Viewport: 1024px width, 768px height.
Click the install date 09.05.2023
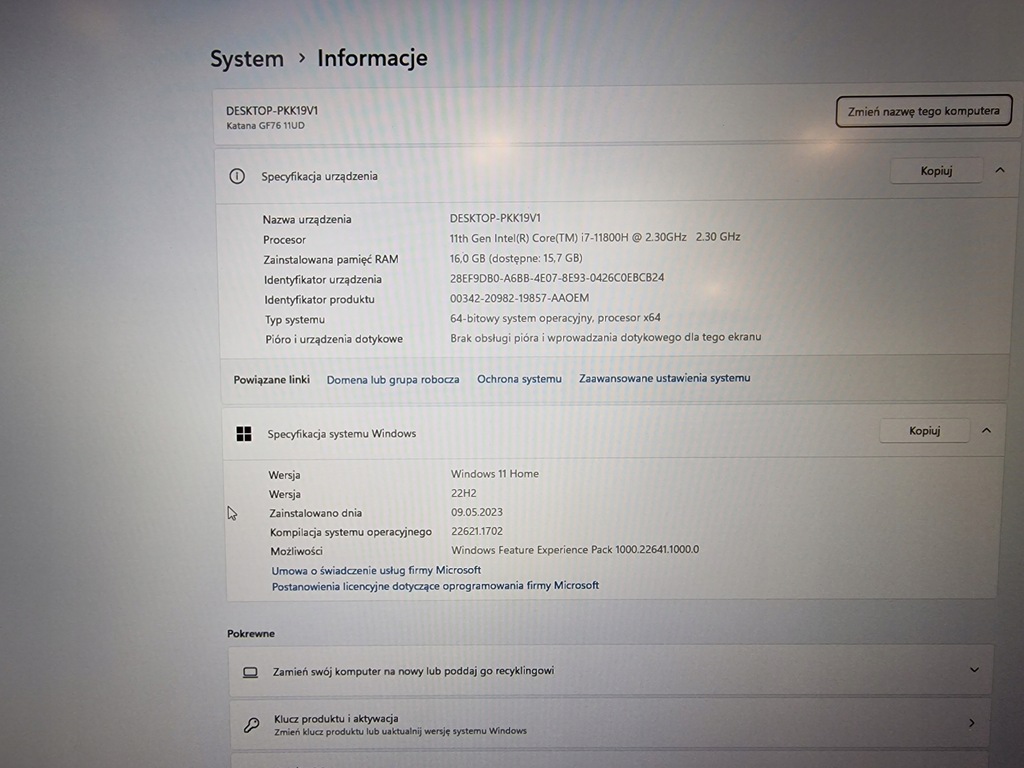coord(477,512)
